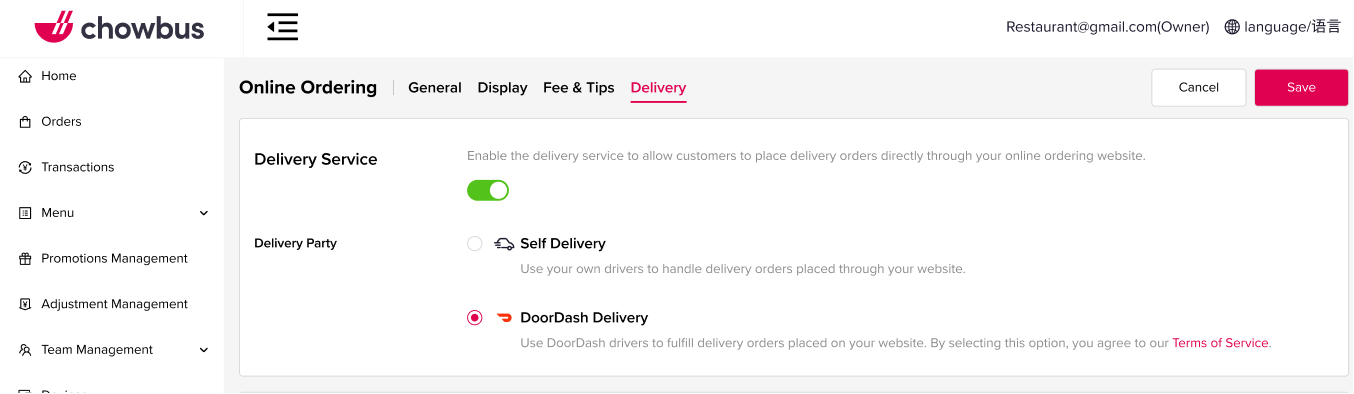Expand the Menu sidebar chevron
The image size is (1354, 394).
(x=204, y=213)
